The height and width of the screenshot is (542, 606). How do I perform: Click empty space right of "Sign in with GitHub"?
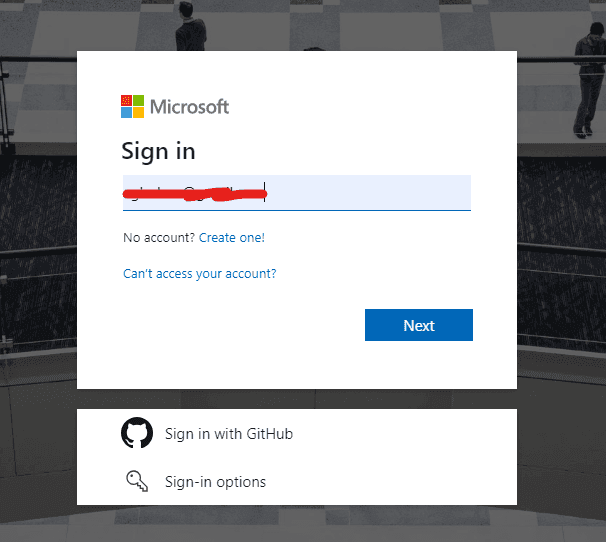point(410,434)
